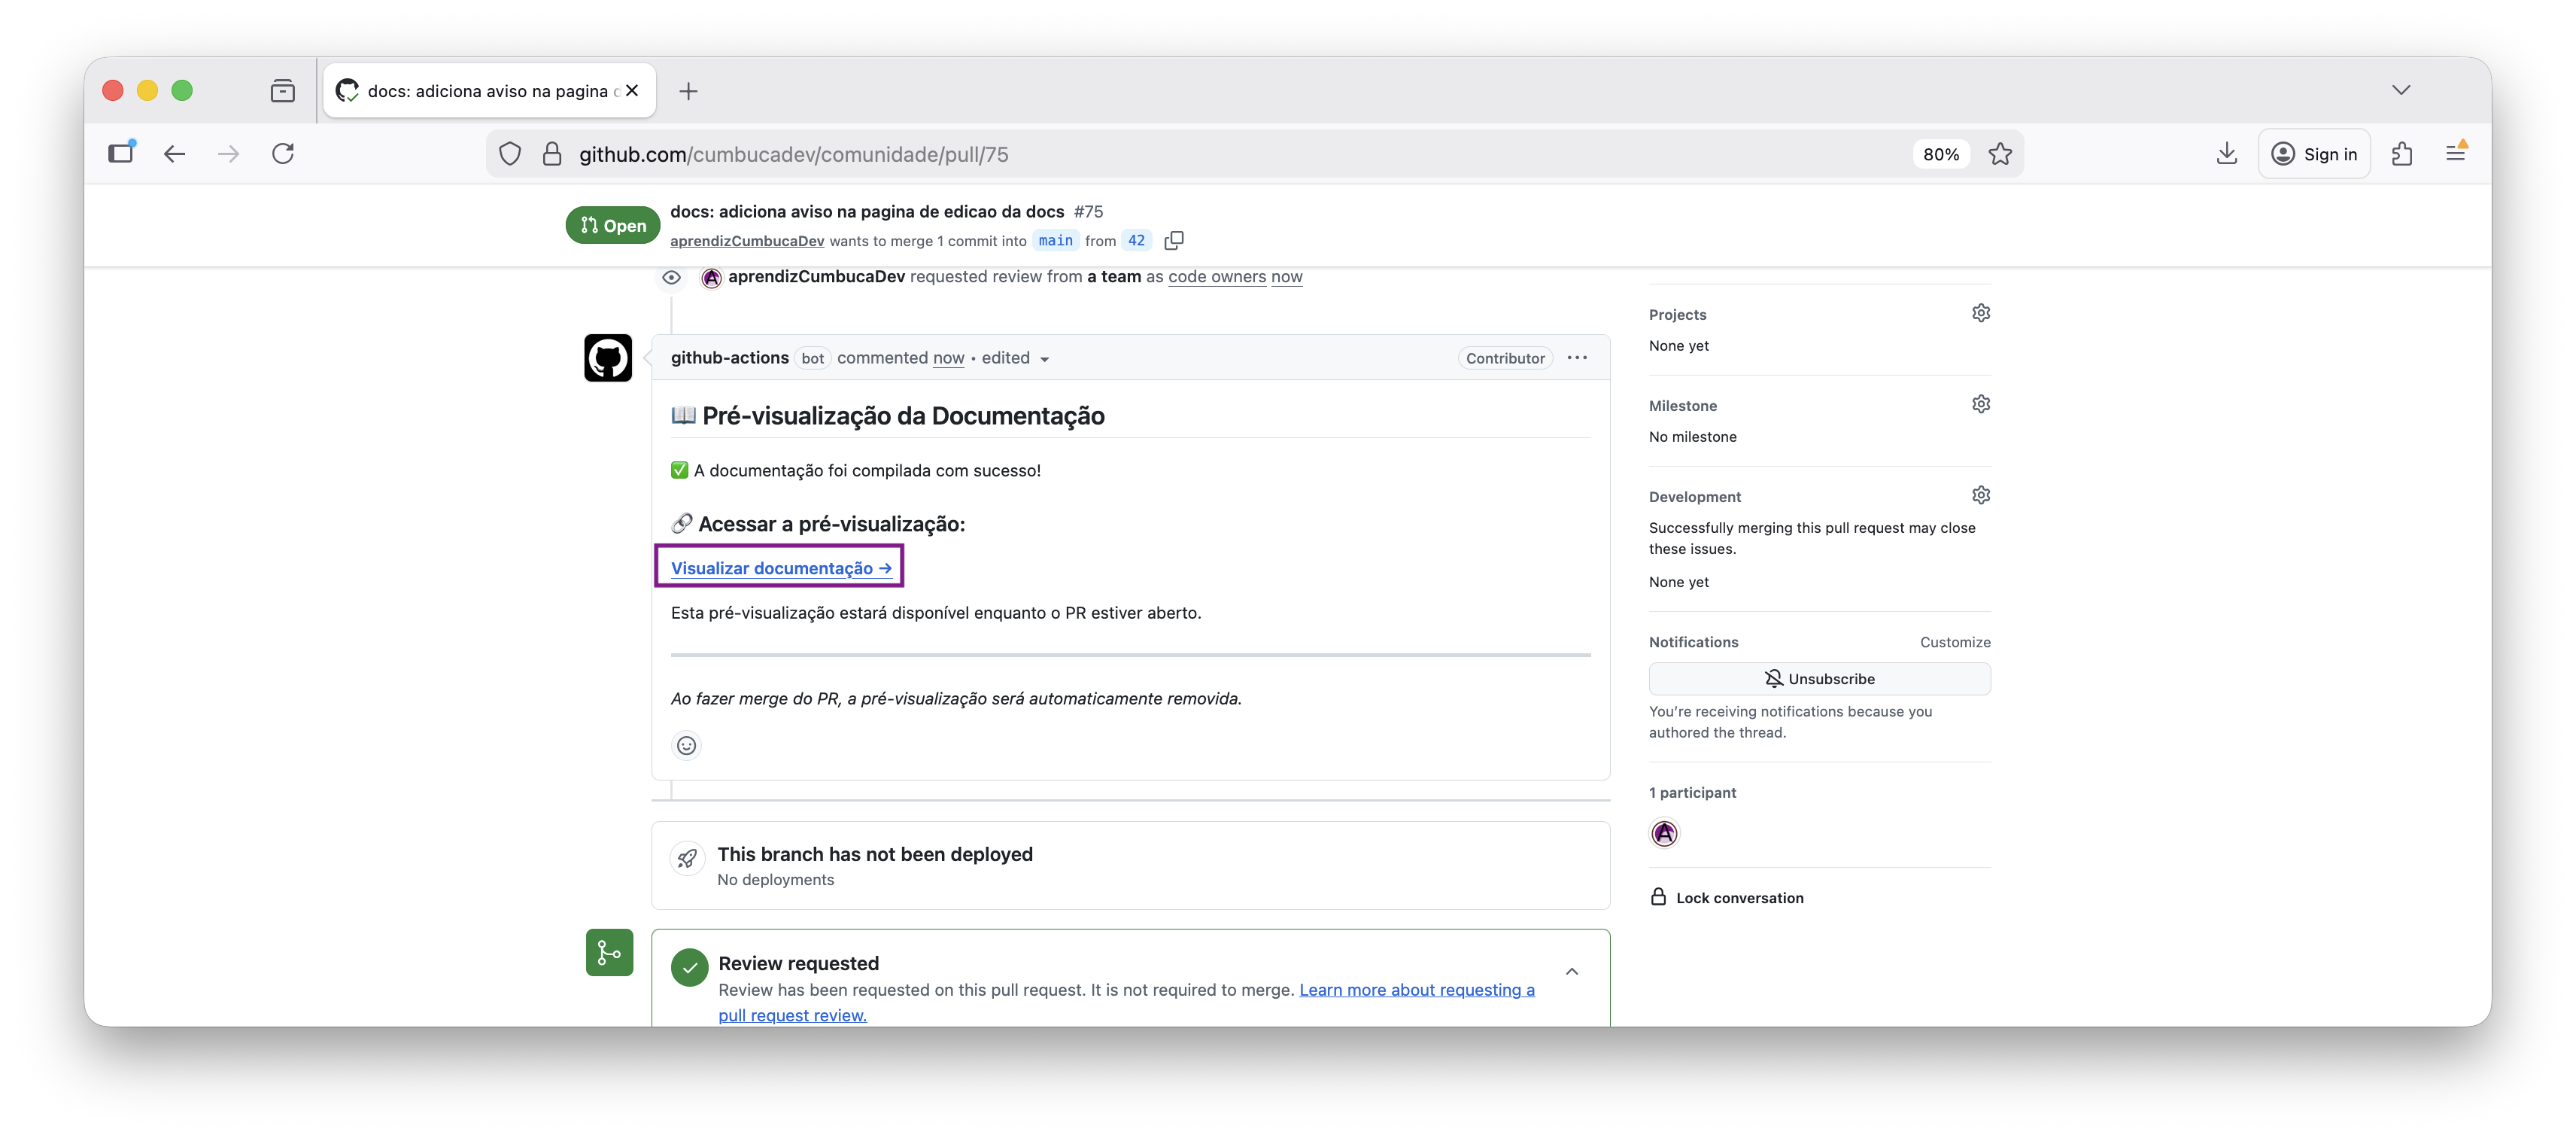Open a new browser tab
The height and width of the screenshot is (1138, 2576).
[688, 91]
